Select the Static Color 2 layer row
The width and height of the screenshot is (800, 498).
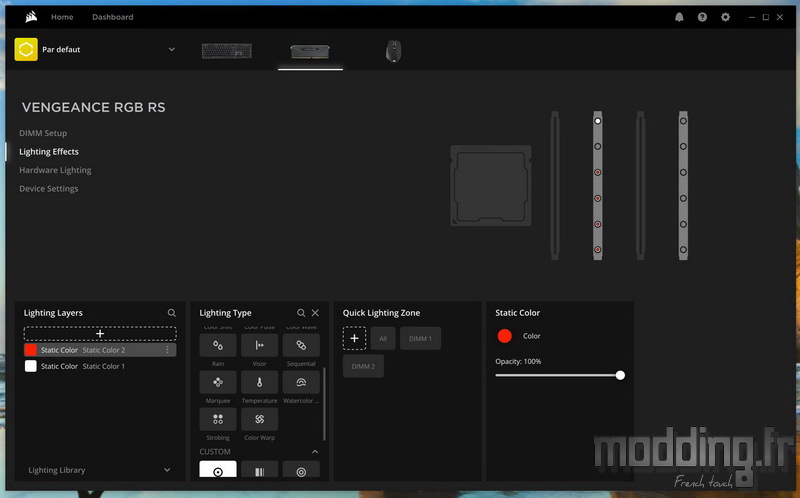coord(100,350)
